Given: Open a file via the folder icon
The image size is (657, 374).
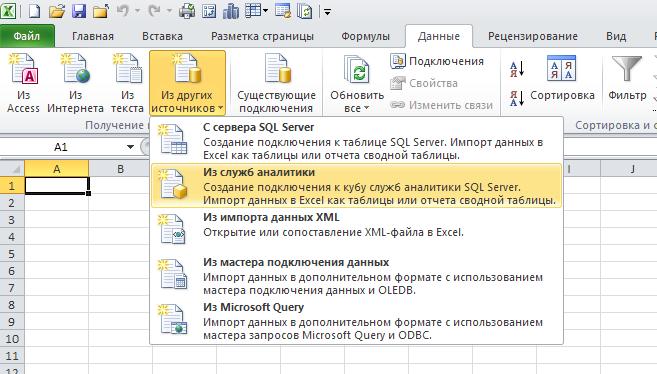Looking at the screenshot, I should click(57, 11).
